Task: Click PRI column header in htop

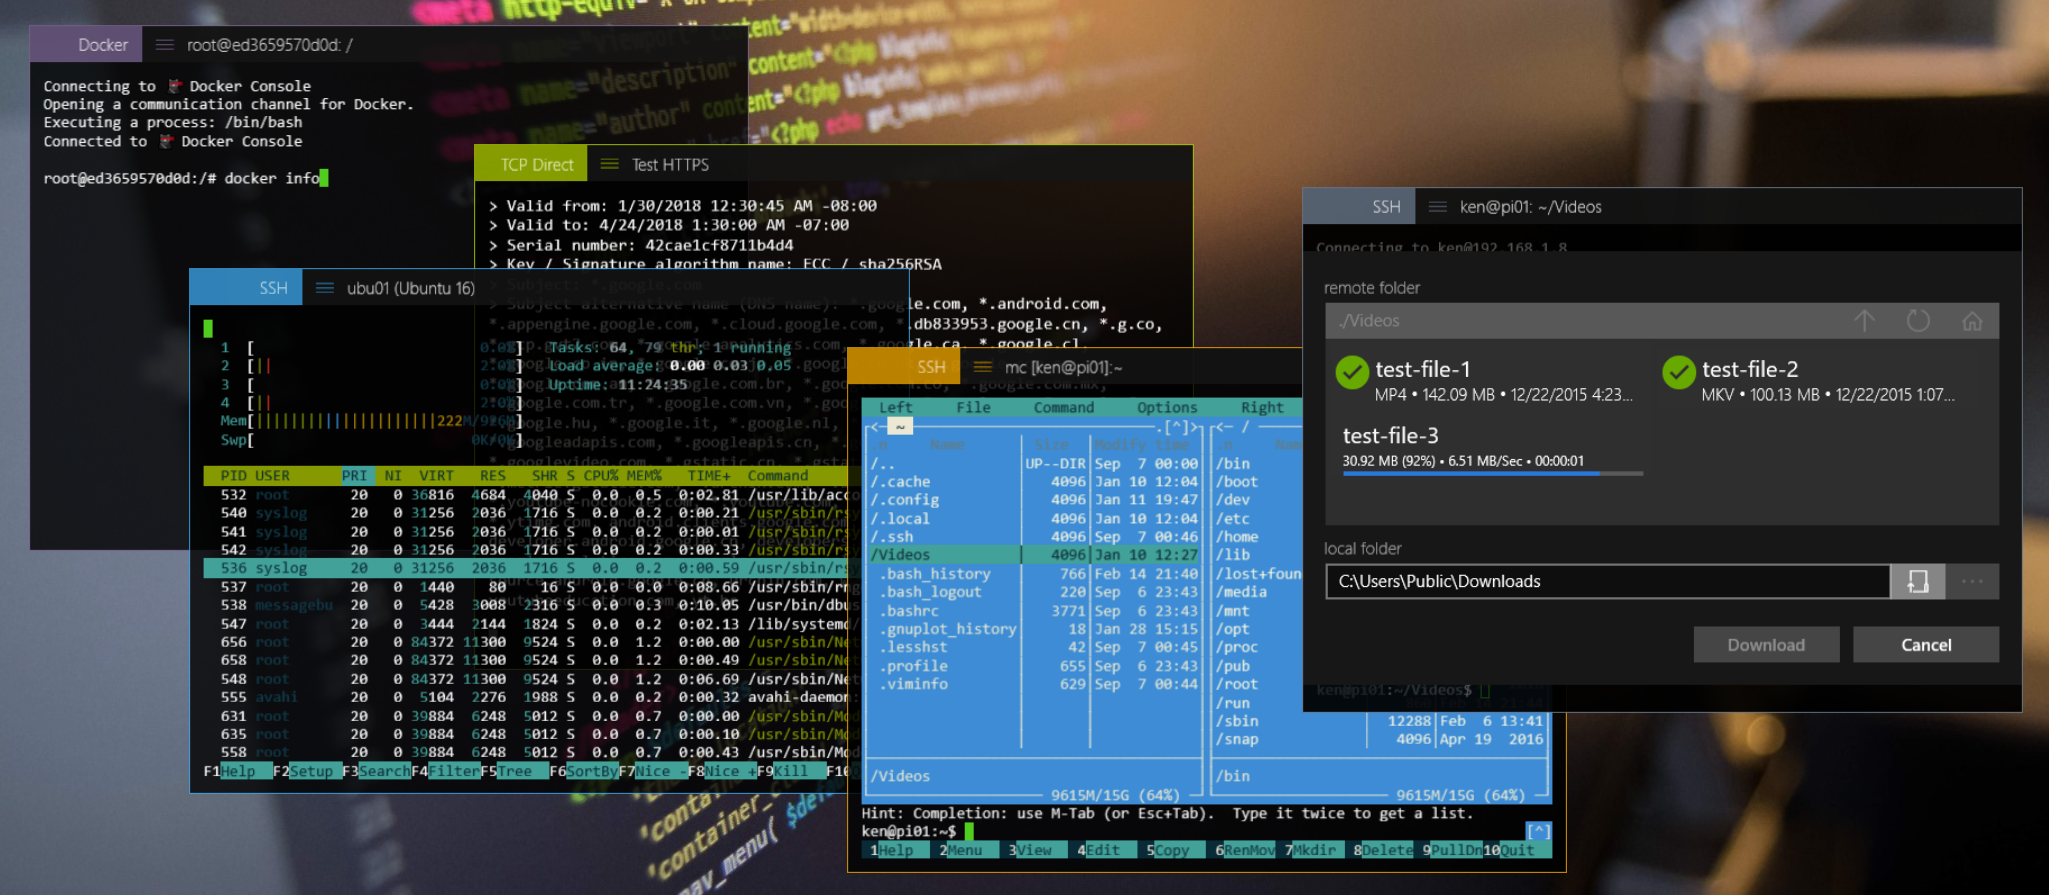Action: (x=354, y=476)
